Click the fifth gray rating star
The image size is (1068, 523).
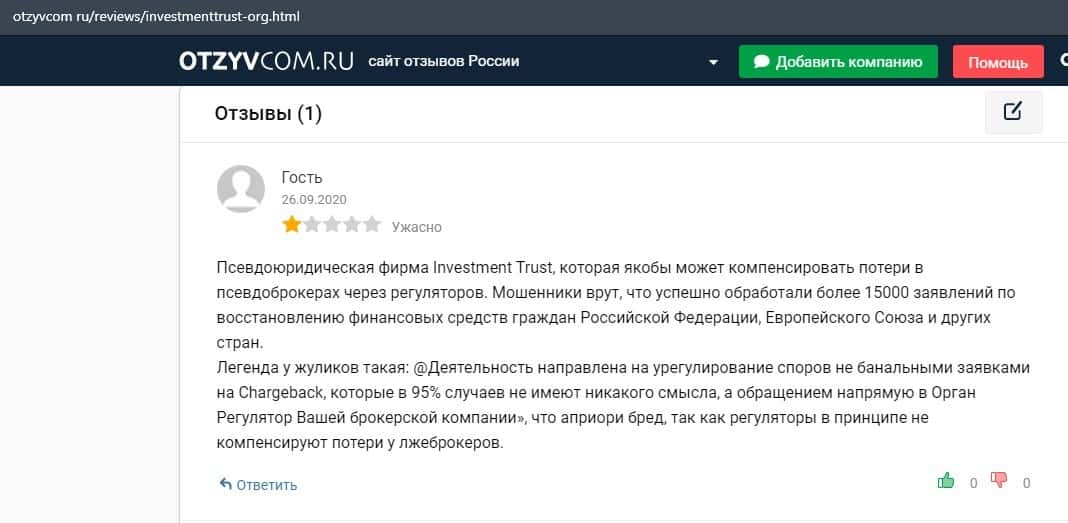pyautogui.click(x=372, y=225)
